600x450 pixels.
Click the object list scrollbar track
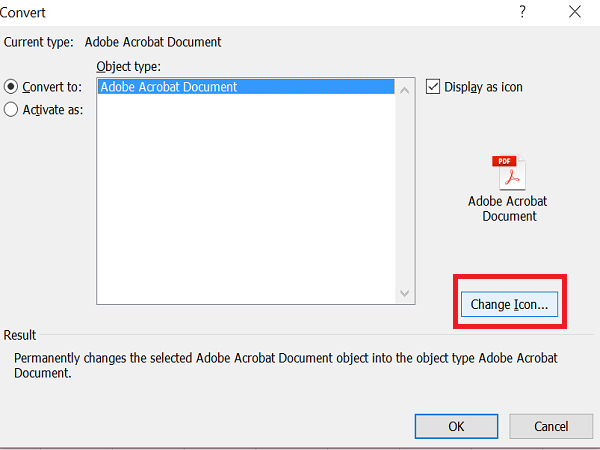[405, 190]
